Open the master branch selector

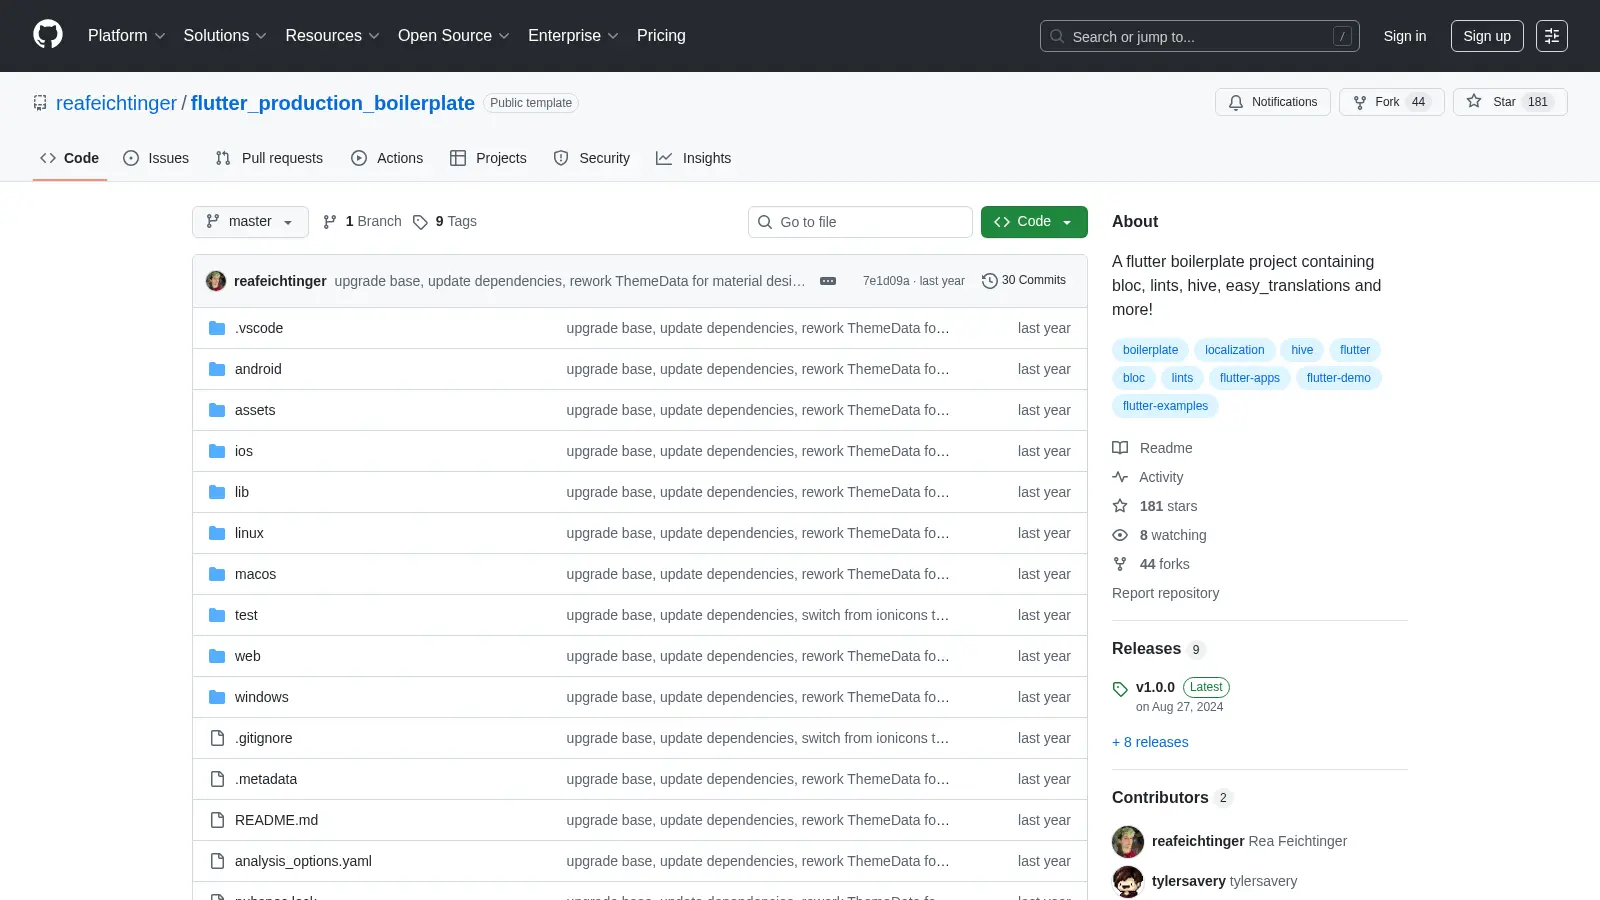[x=250, y=222]
